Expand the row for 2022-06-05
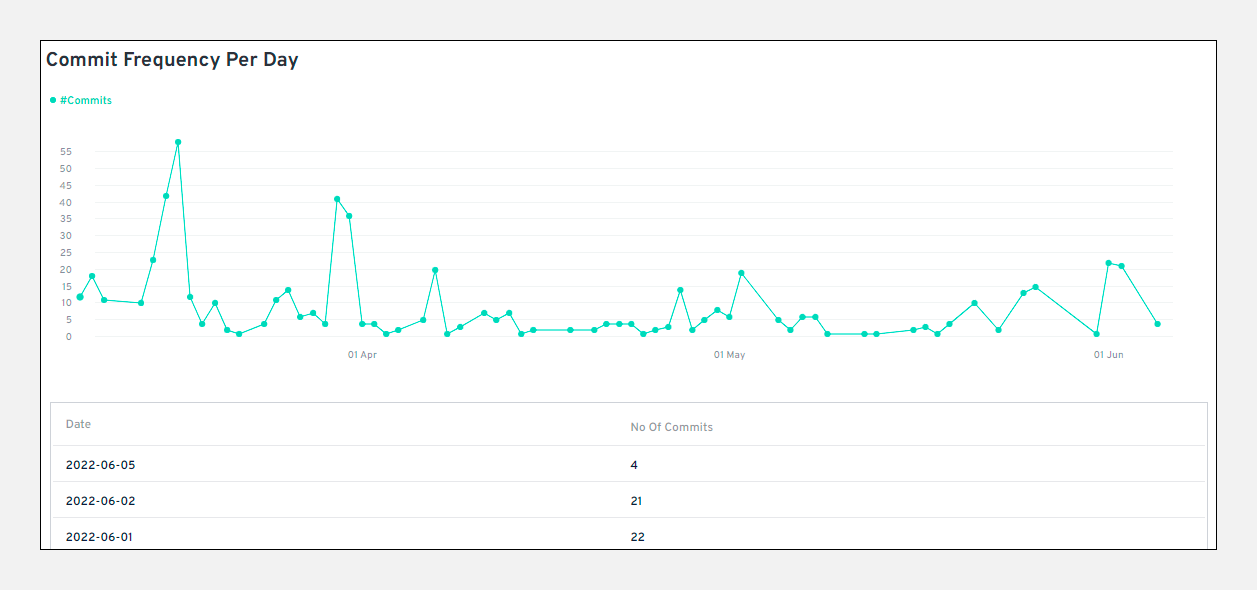 coord(100,464)
